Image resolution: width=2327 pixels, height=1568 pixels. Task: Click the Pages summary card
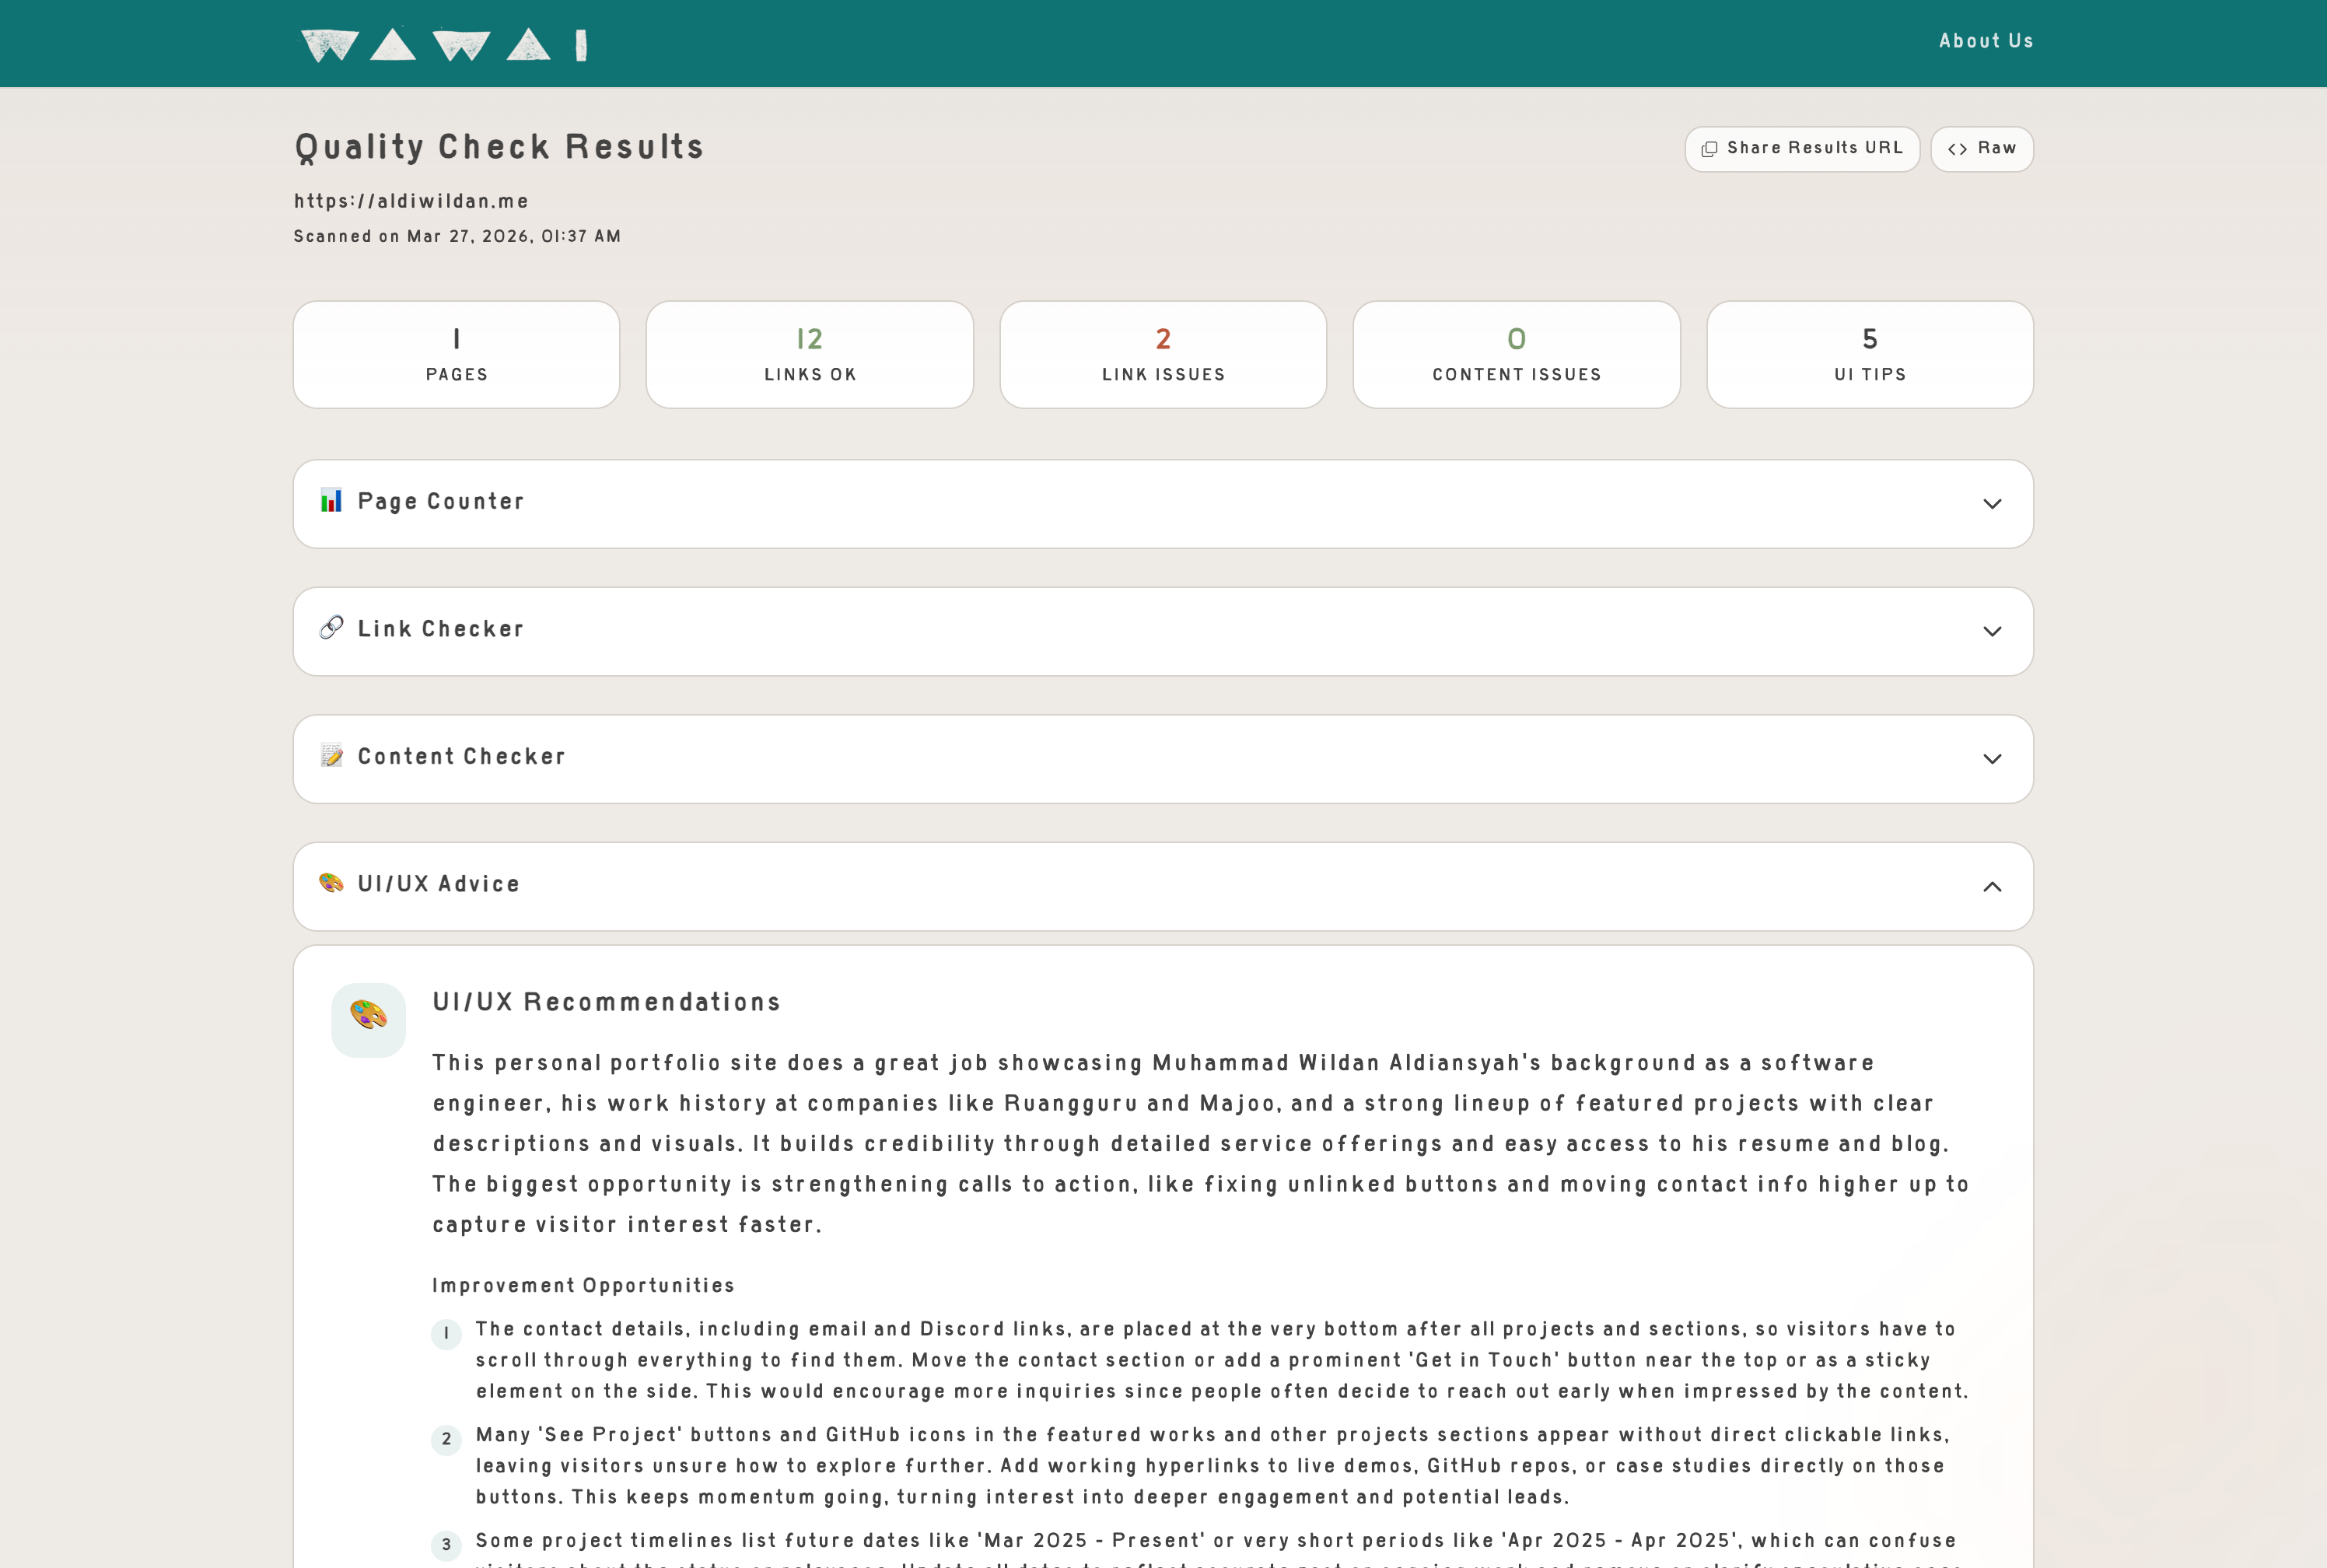[x=457, y=355]
